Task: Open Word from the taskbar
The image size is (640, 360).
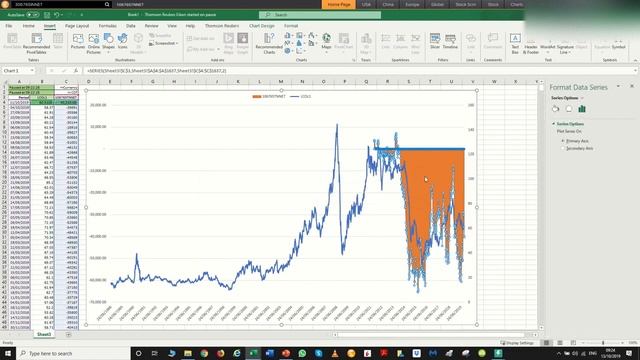Action: click(269, 353)
